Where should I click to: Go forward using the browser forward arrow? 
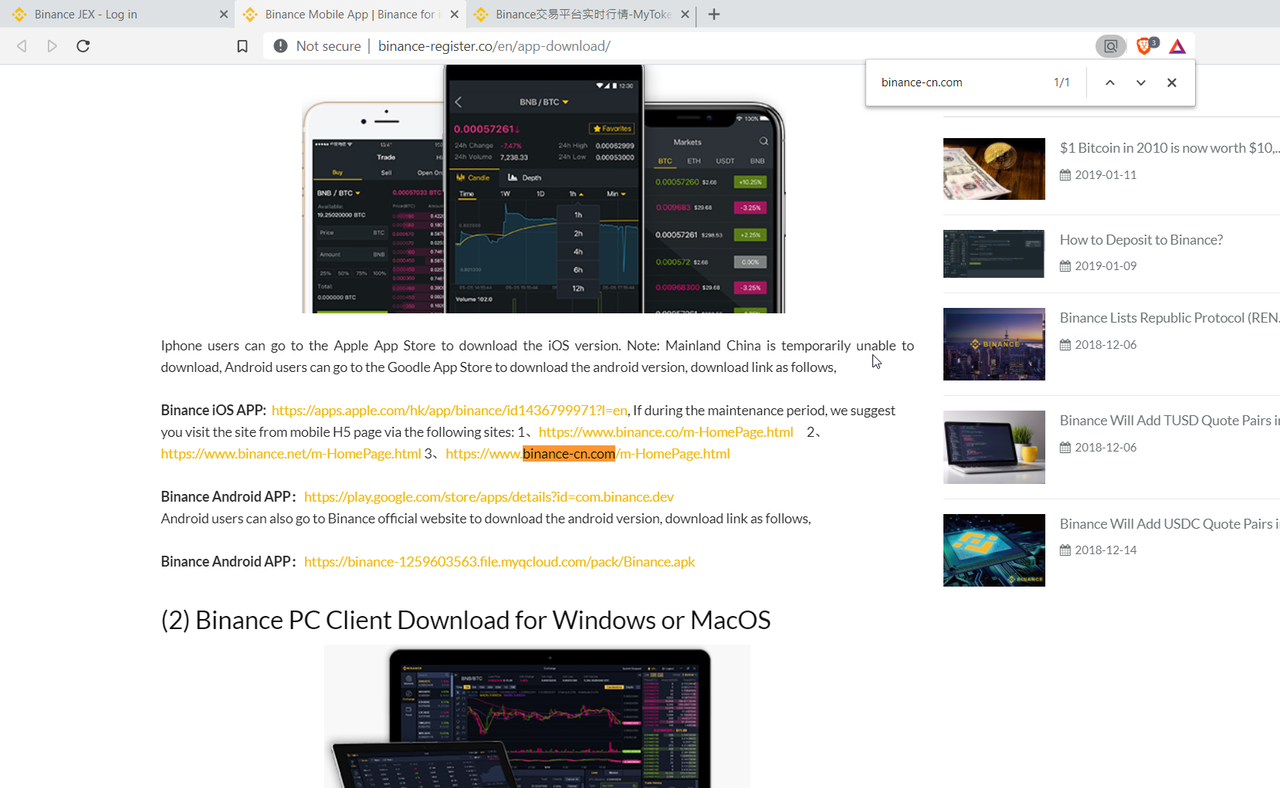[x=52, y=46]
